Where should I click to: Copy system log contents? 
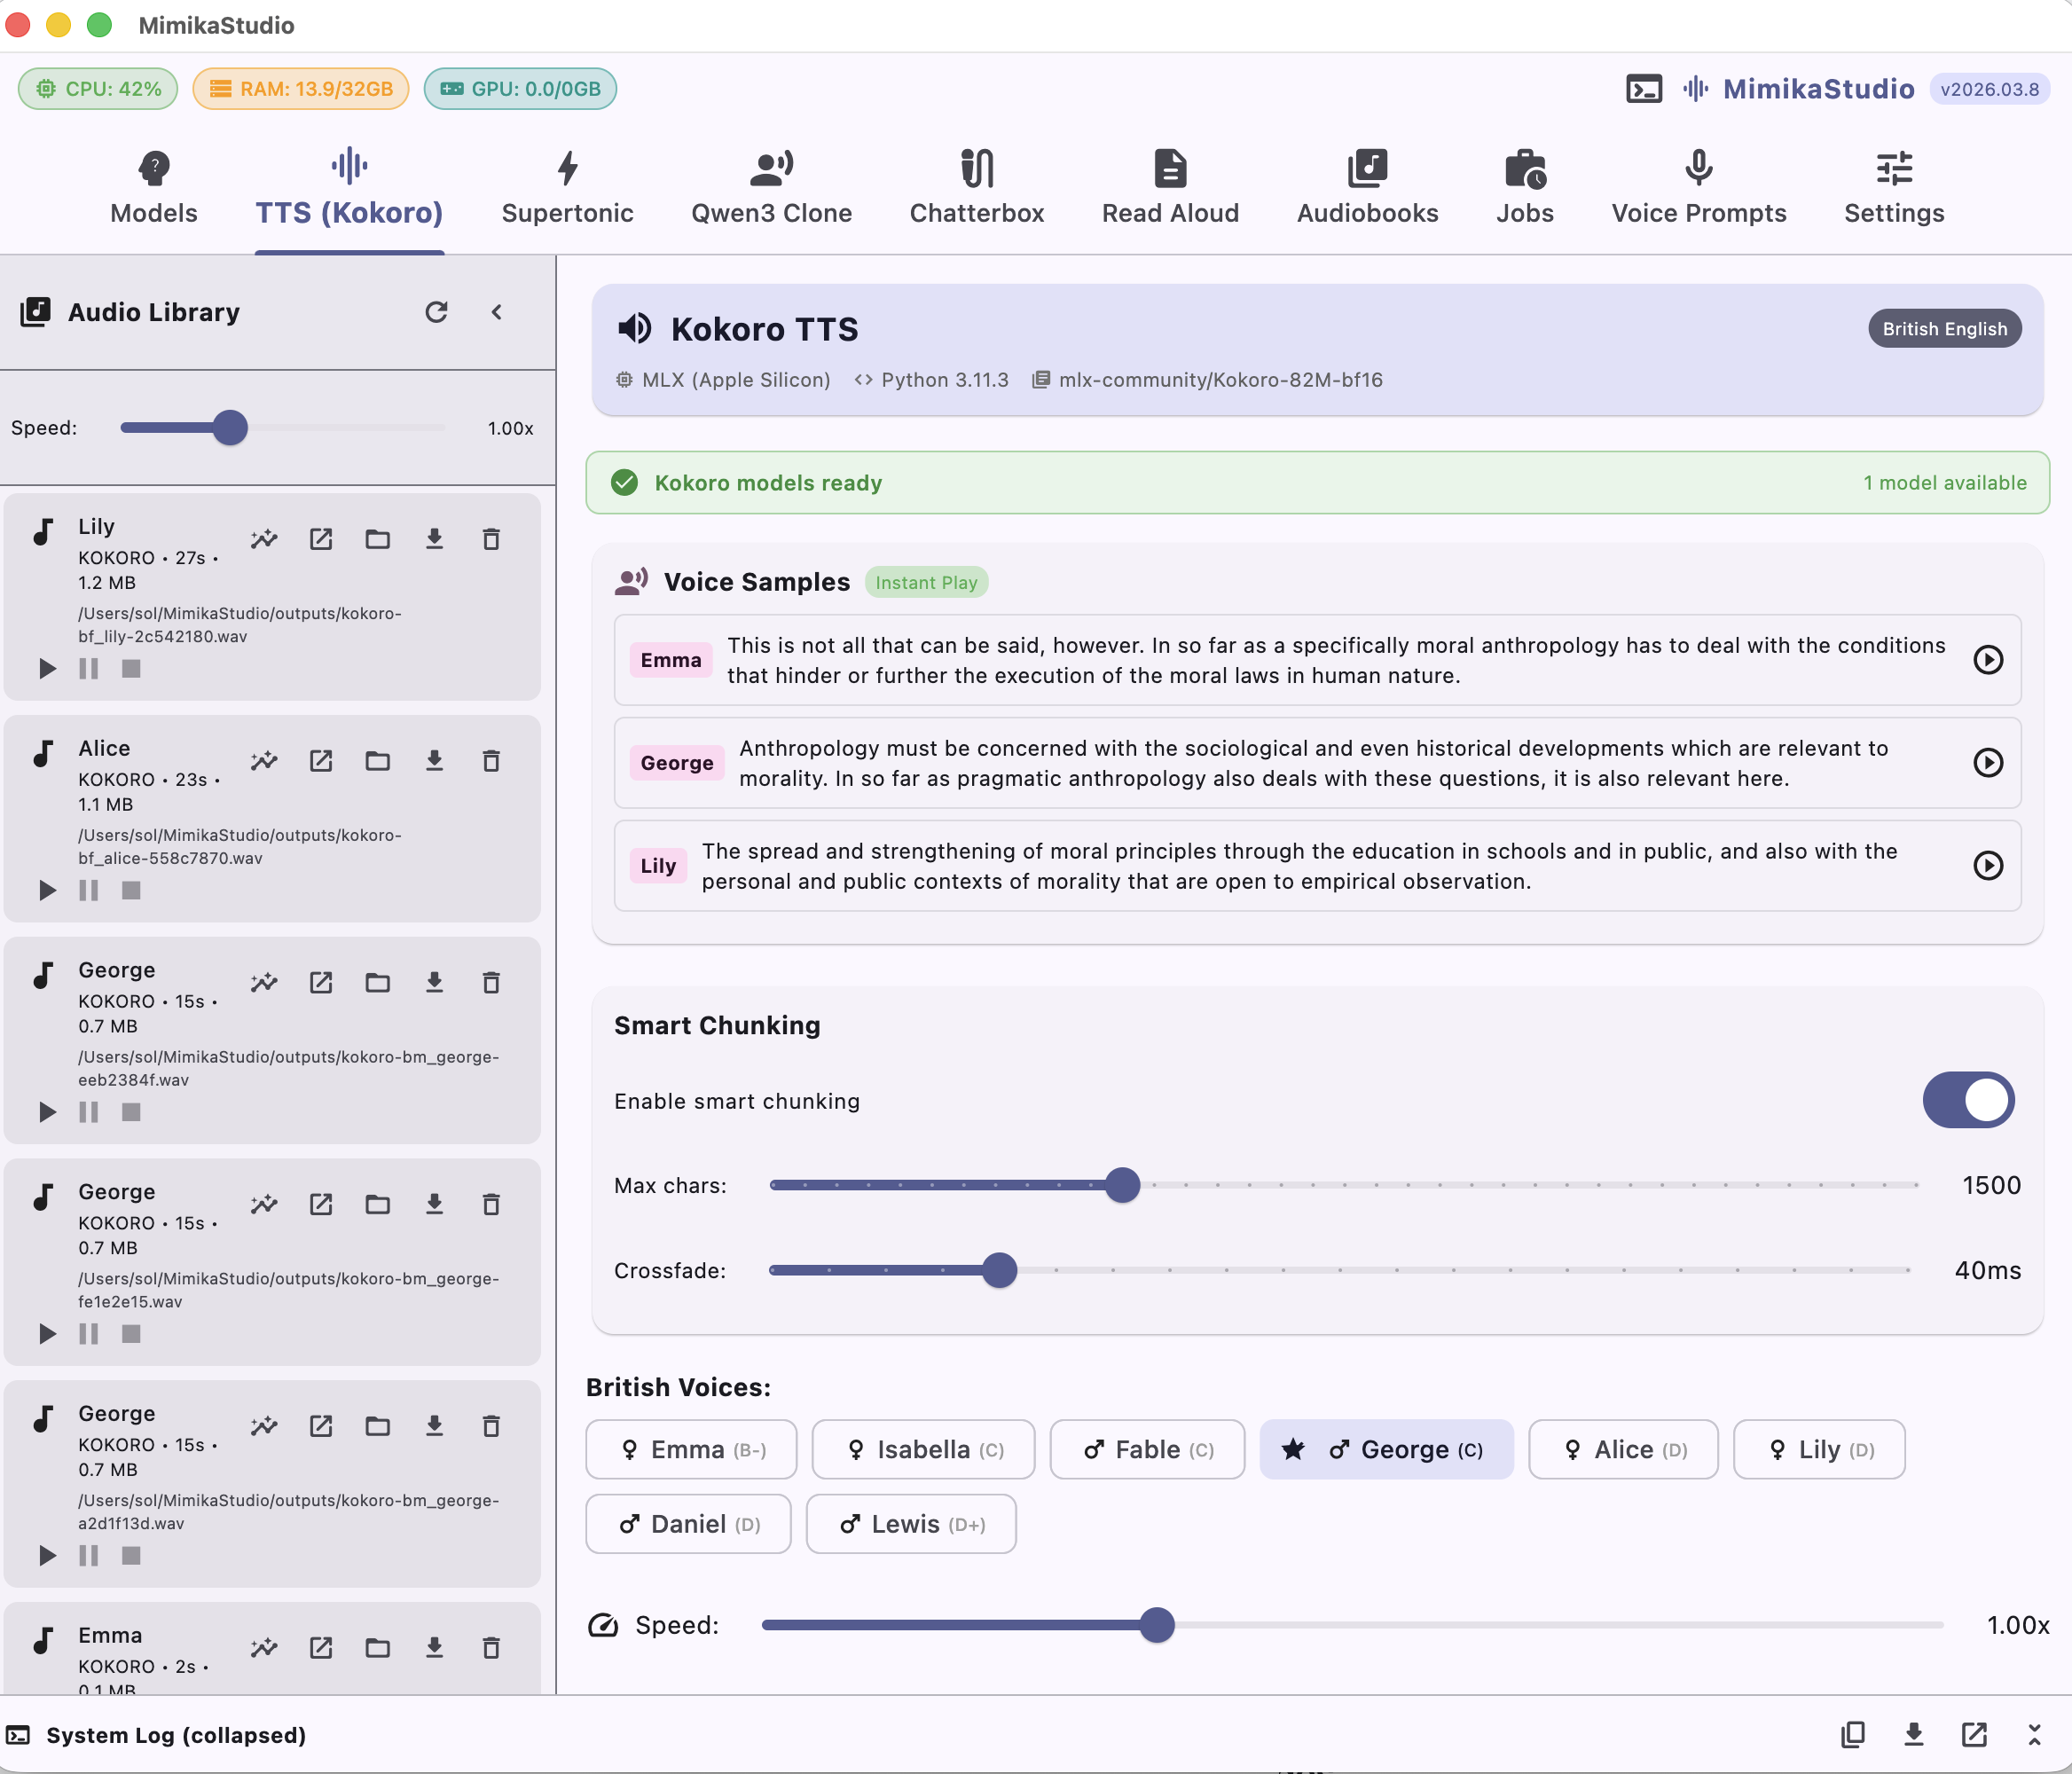pyautogui.click(x=1853, y=1735)
